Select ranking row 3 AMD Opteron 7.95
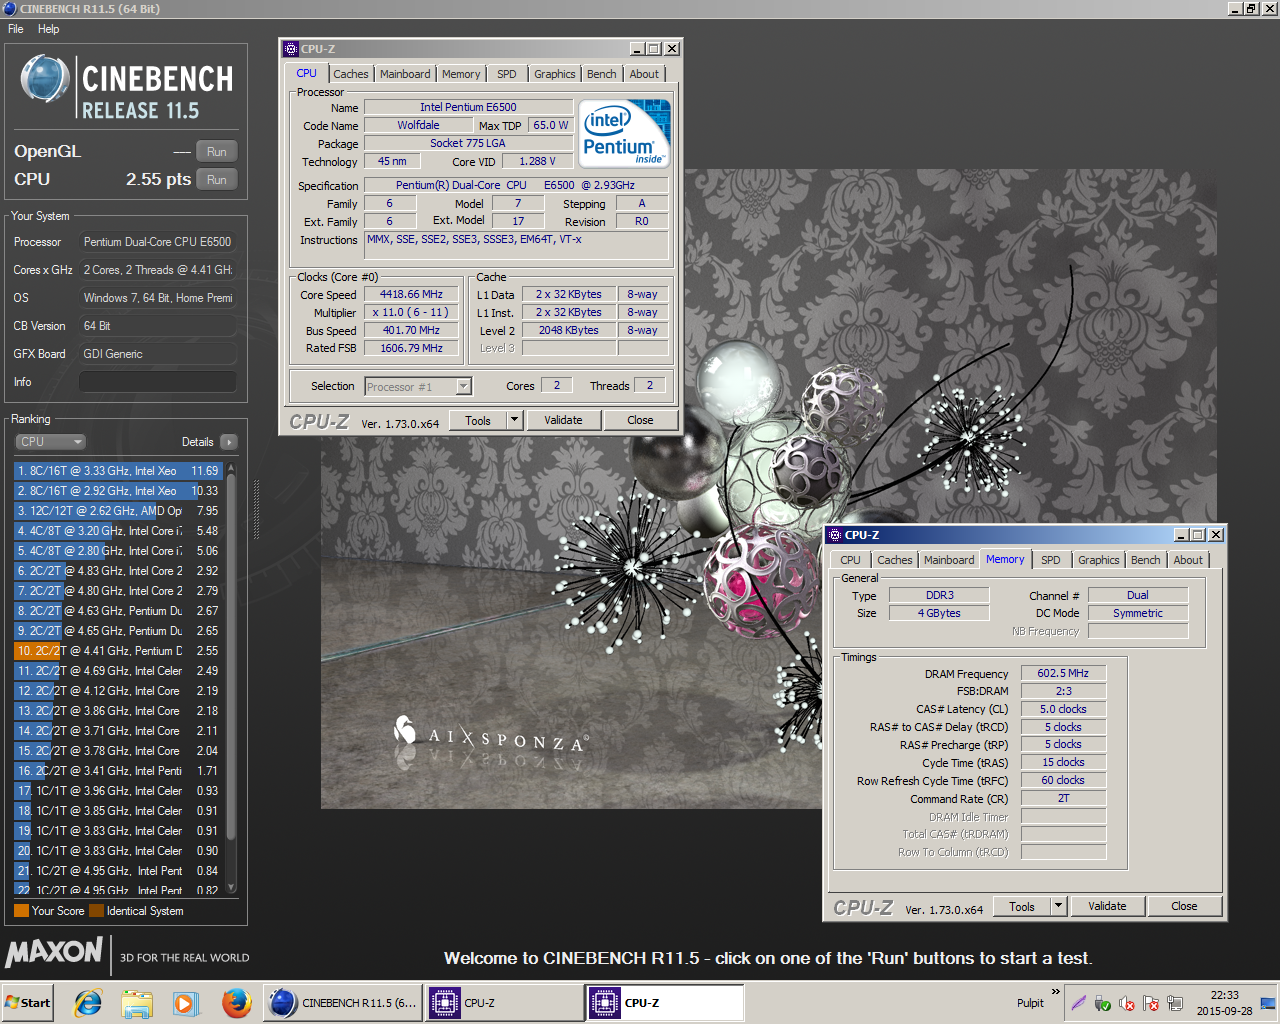This screenshot has height=1024, width=1280. coord(118,511)
